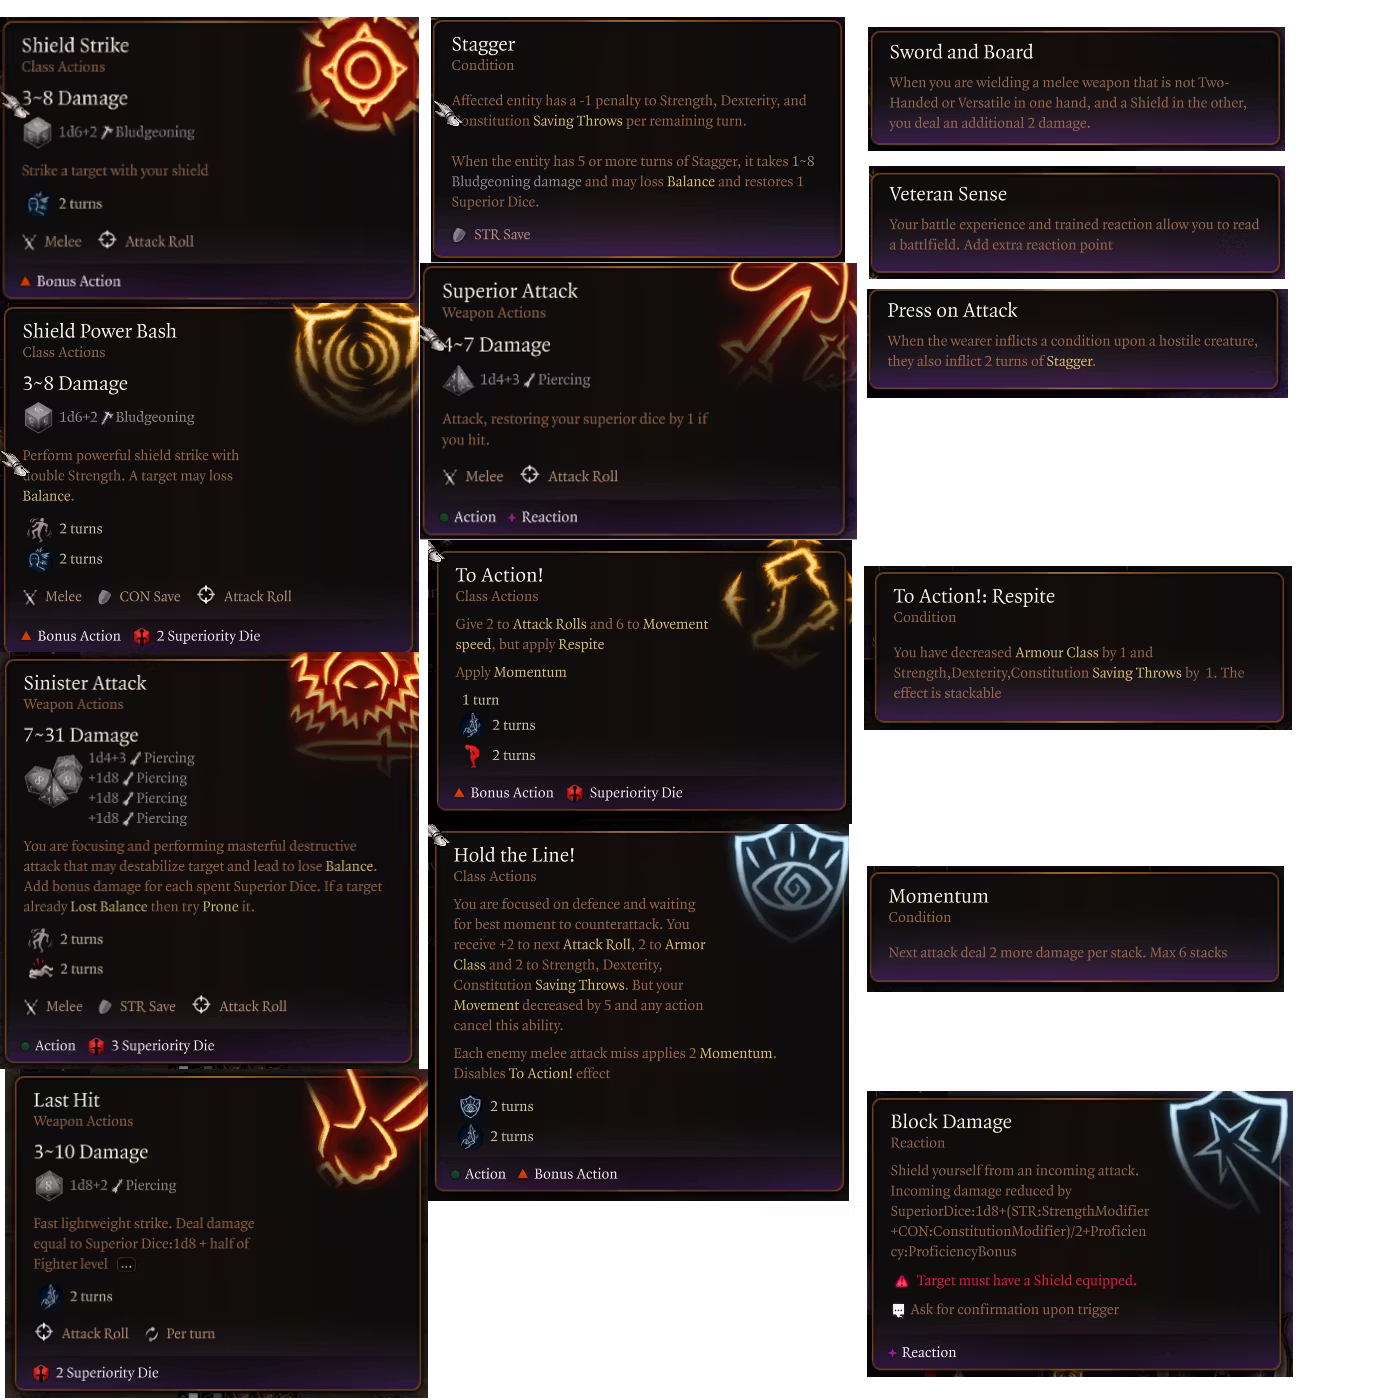Expand the ellipsis in Last Hit description
Screen dimensions: 1400x1400
(126, 1265)
